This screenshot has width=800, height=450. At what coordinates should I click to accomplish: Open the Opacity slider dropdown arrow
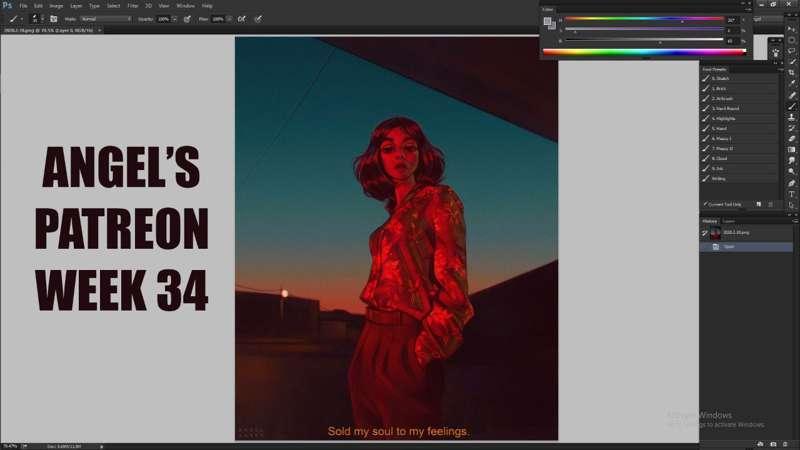pos(174,19)
